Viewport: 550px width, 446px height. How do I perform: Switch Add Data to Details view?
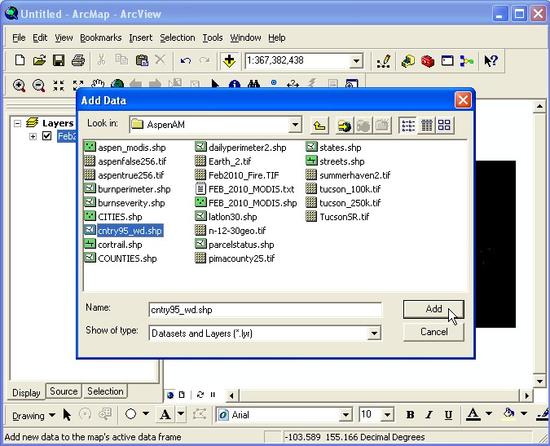tap(427, 125)
